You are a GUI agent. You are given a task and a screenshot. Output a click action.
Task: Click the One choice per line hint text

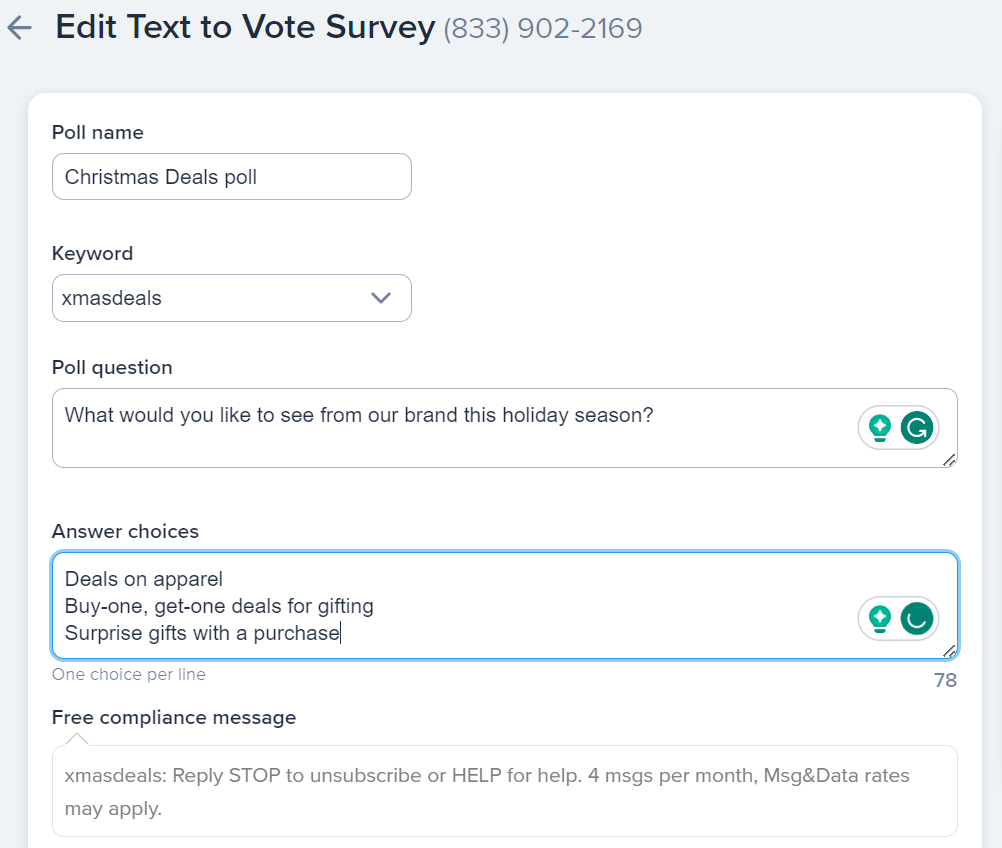(x=128, y=674)
